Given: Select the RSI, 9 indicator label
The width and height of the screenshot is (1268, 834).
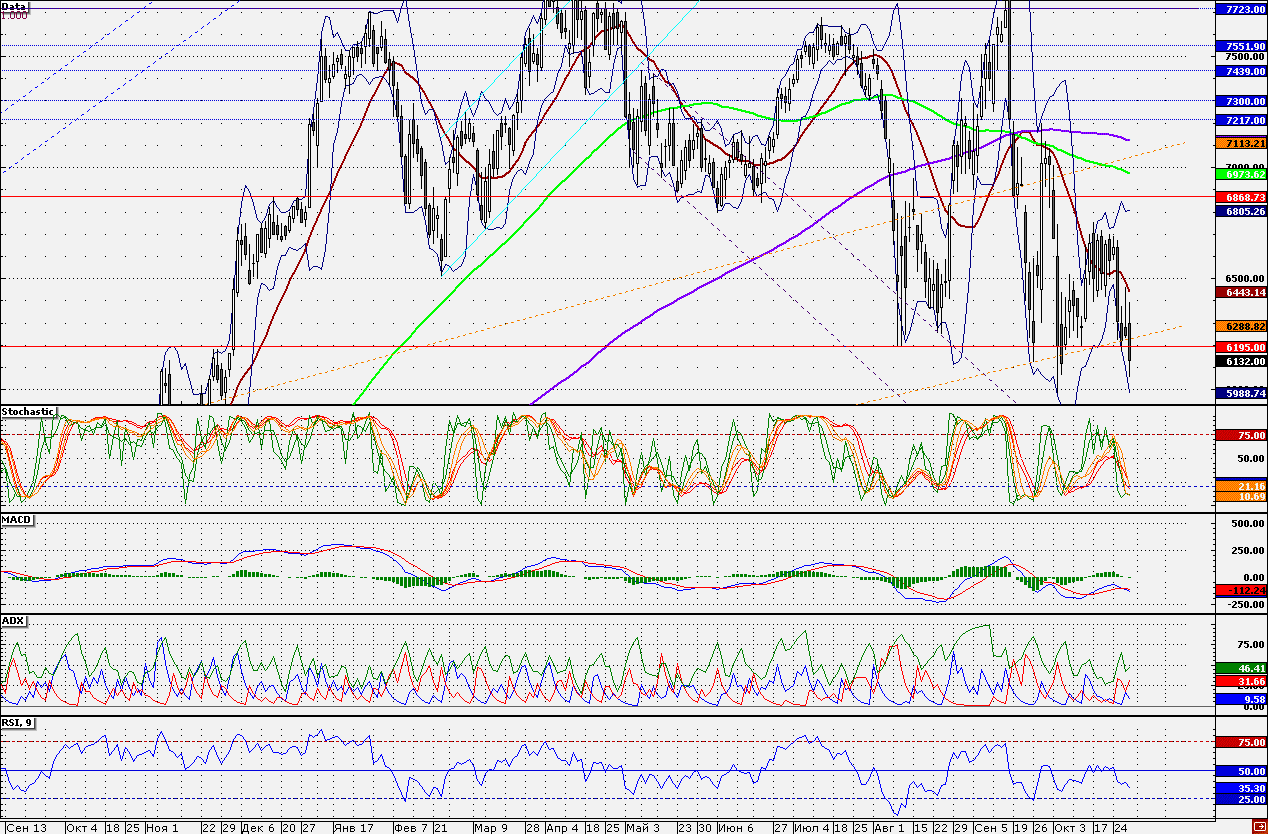Looking at the screenshot, I should (x=18, y=722).
